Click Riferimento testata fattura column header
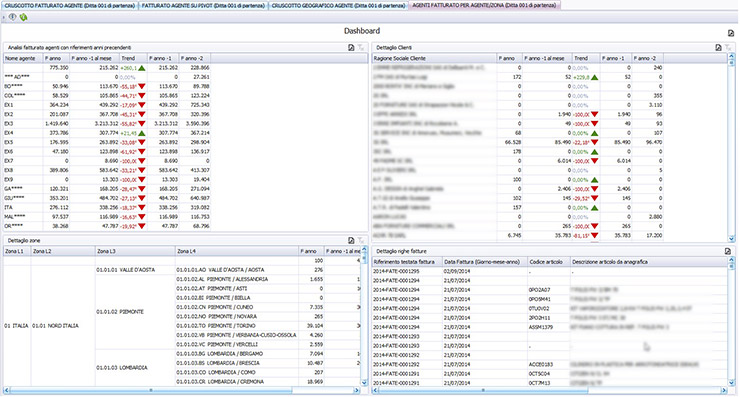Viewport: 740px width, 397px height. (x=407, y=262)
